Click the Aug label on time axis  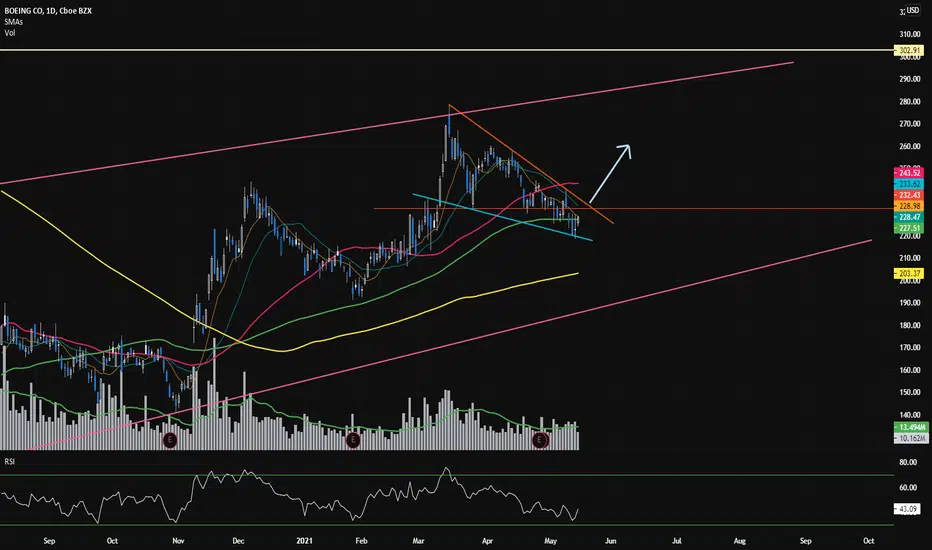739,541
